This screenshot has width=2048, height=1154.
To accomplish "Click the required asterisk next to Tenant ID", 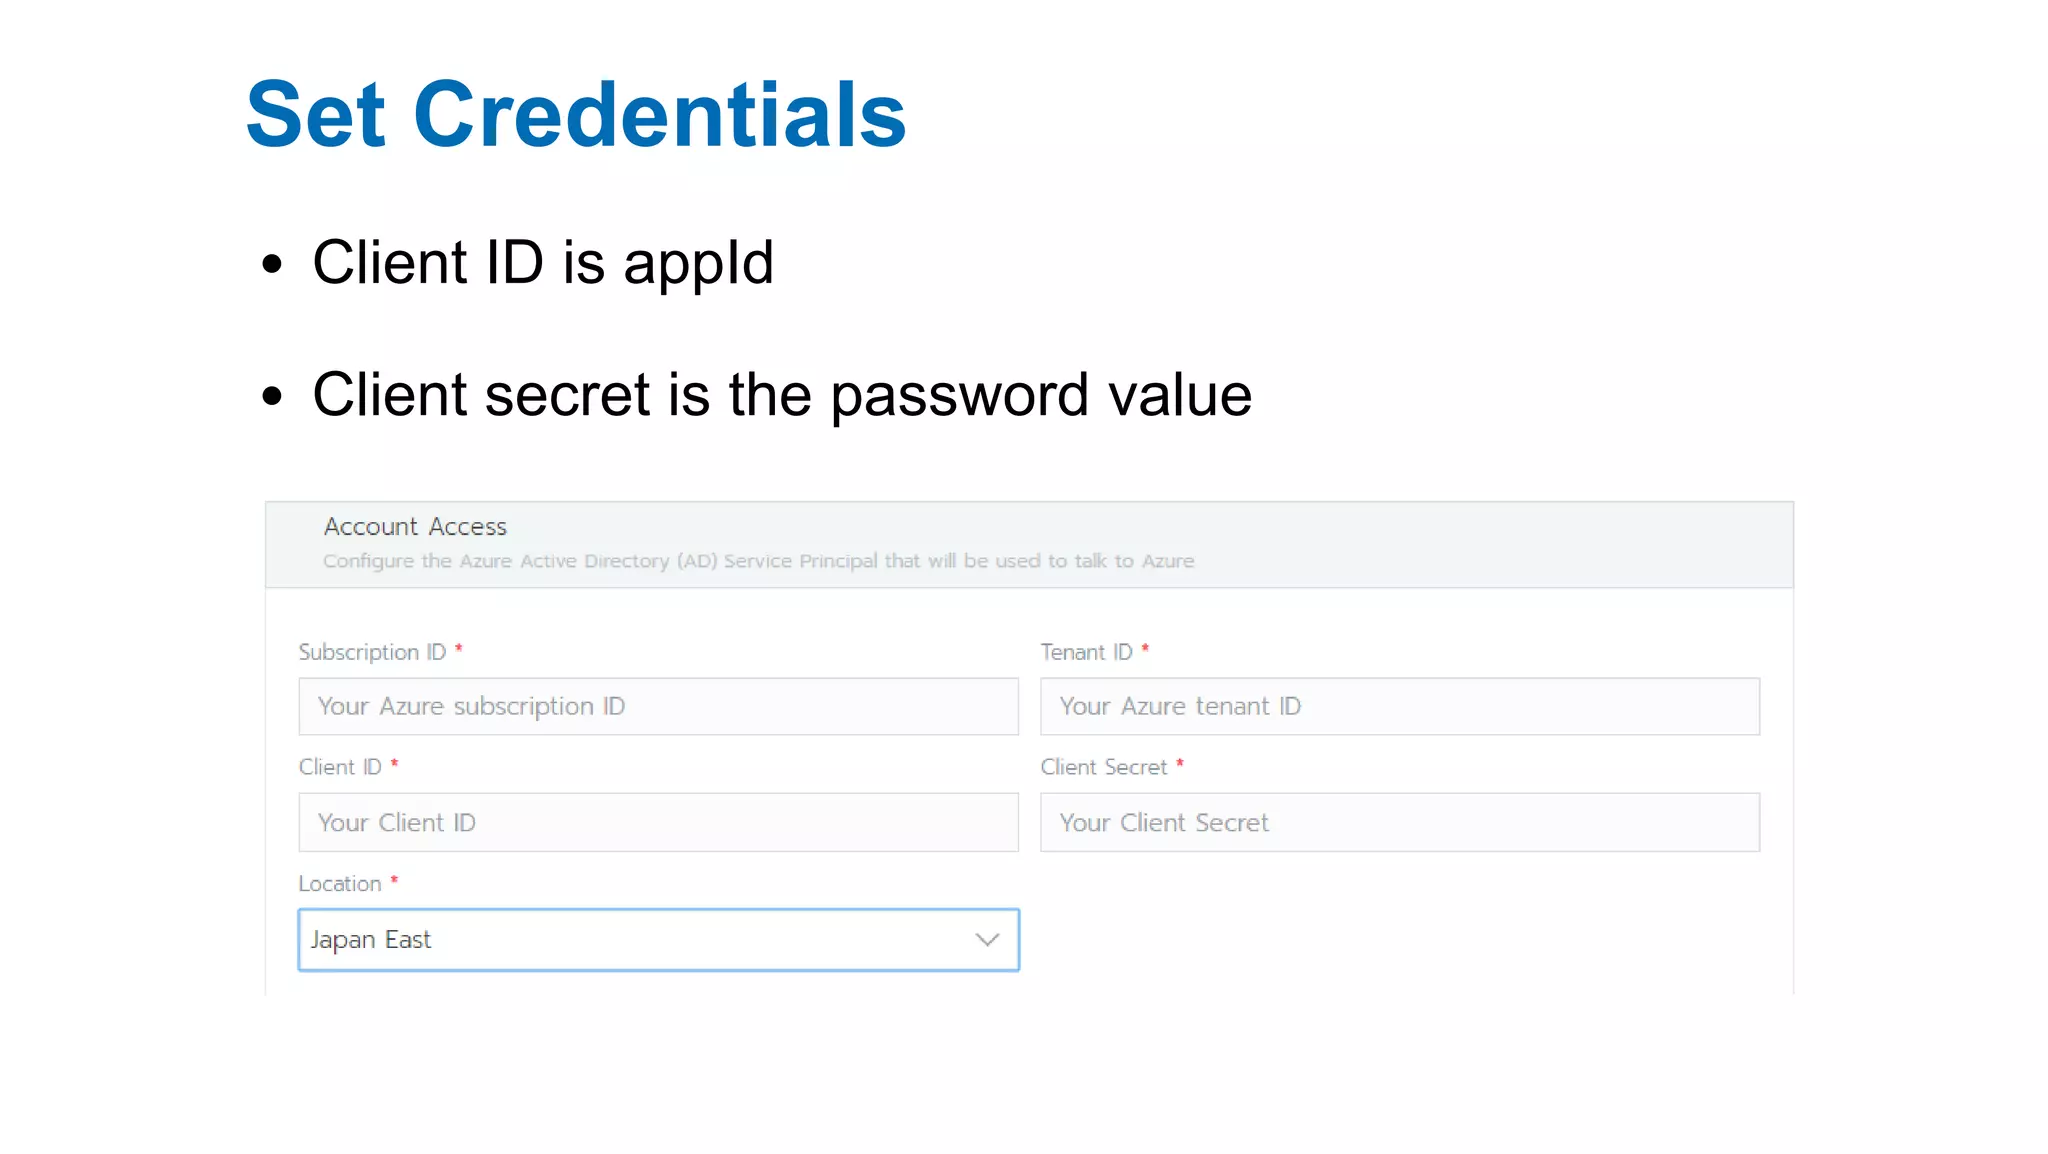I will coord(1145,649).
